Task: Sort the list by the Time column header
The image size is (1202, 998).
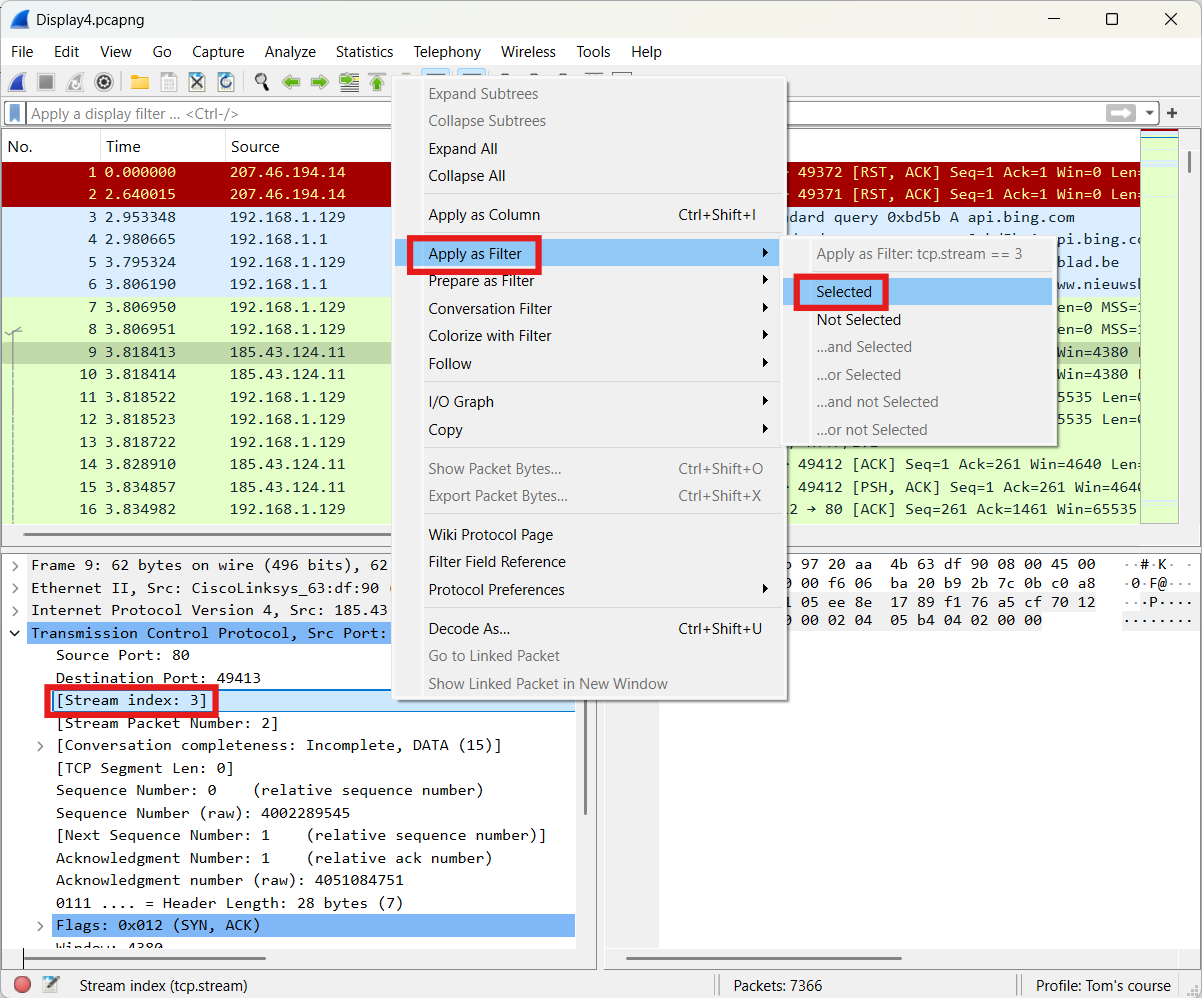Action: coord(162,146)
